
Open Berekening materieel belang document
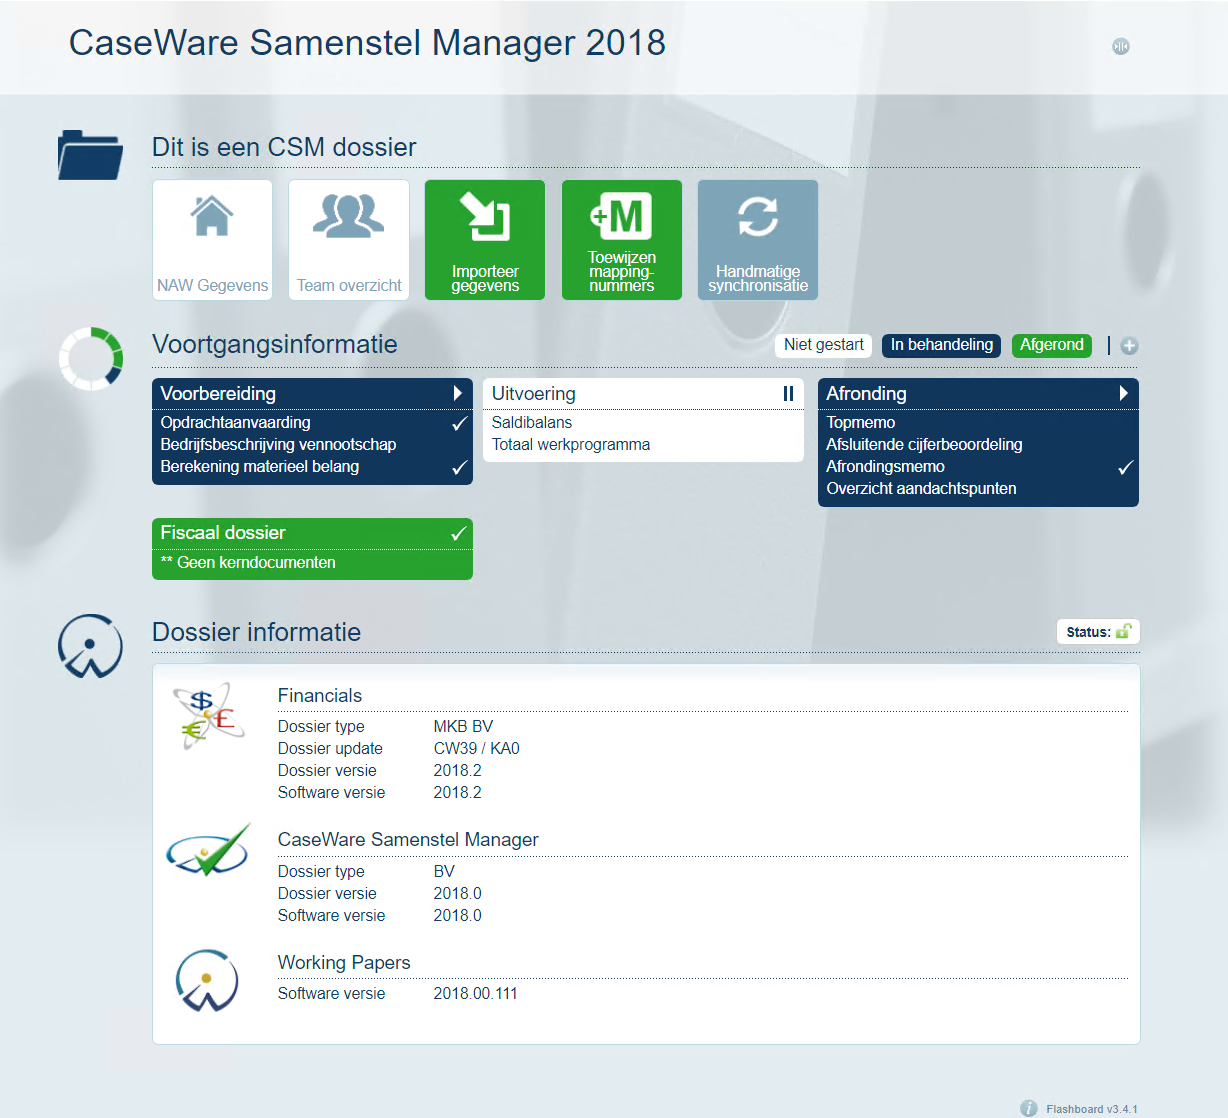[x=259, y=467]
